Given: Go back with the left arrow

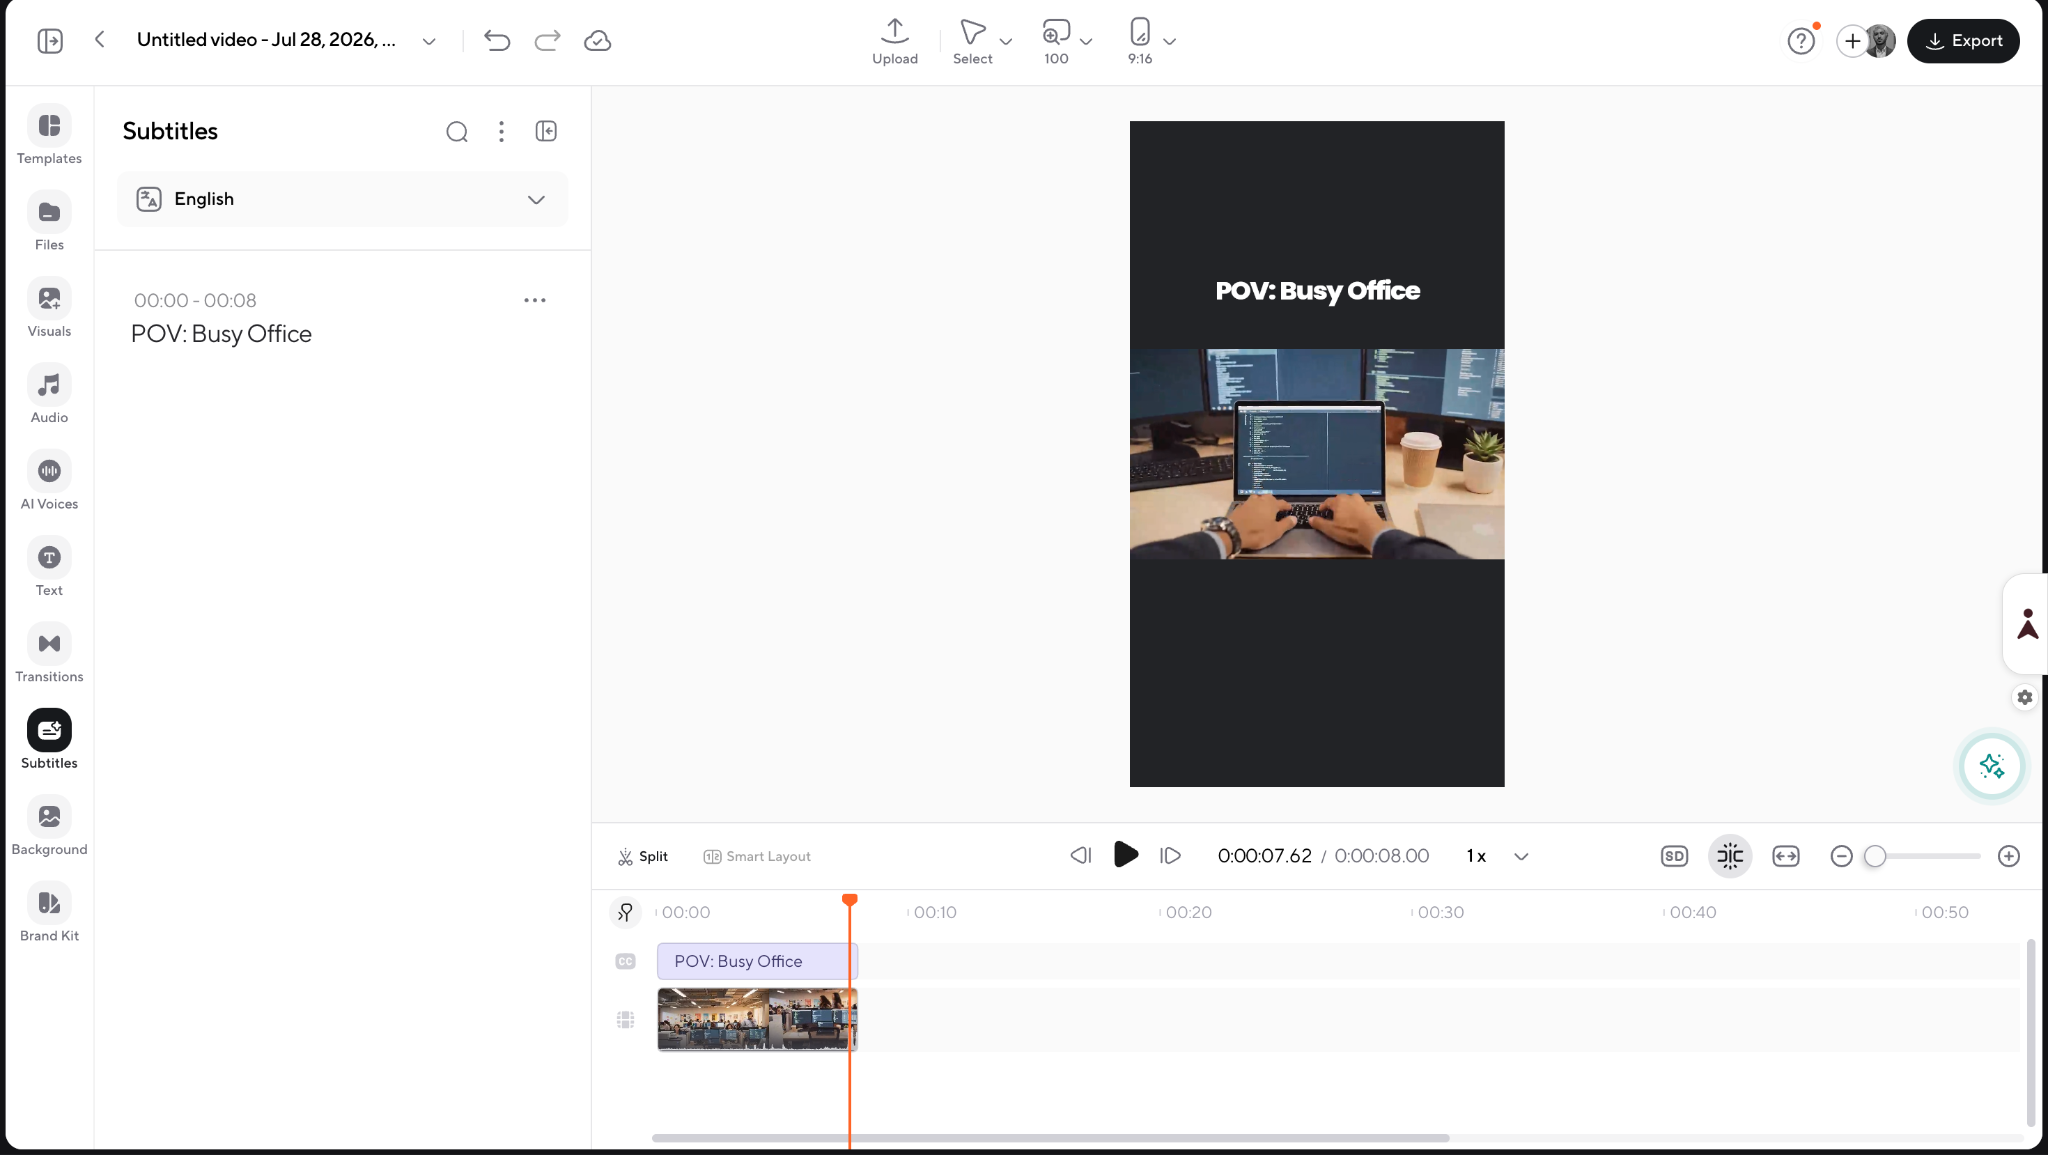Looking at the screenshot, I should (x=100, y=40).
